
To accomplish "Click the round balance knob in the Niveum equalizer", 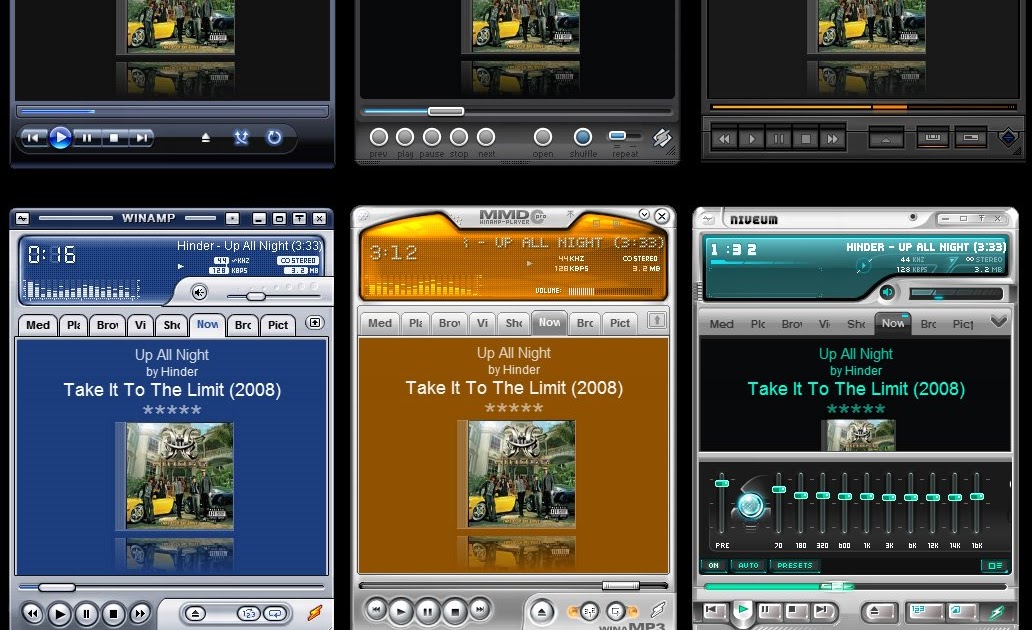I will point(750,506).
